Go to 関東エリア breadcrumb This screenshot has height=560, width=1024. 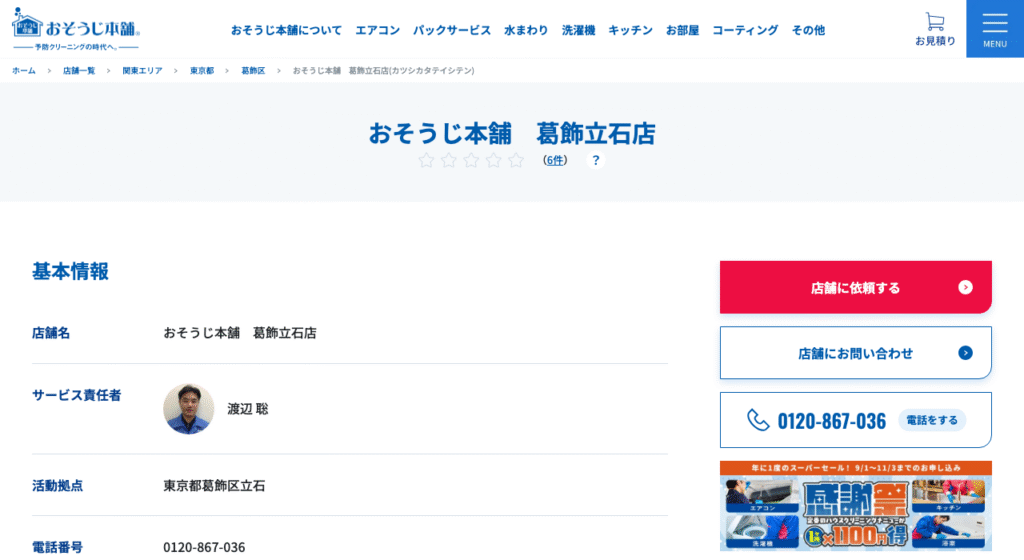142,70
